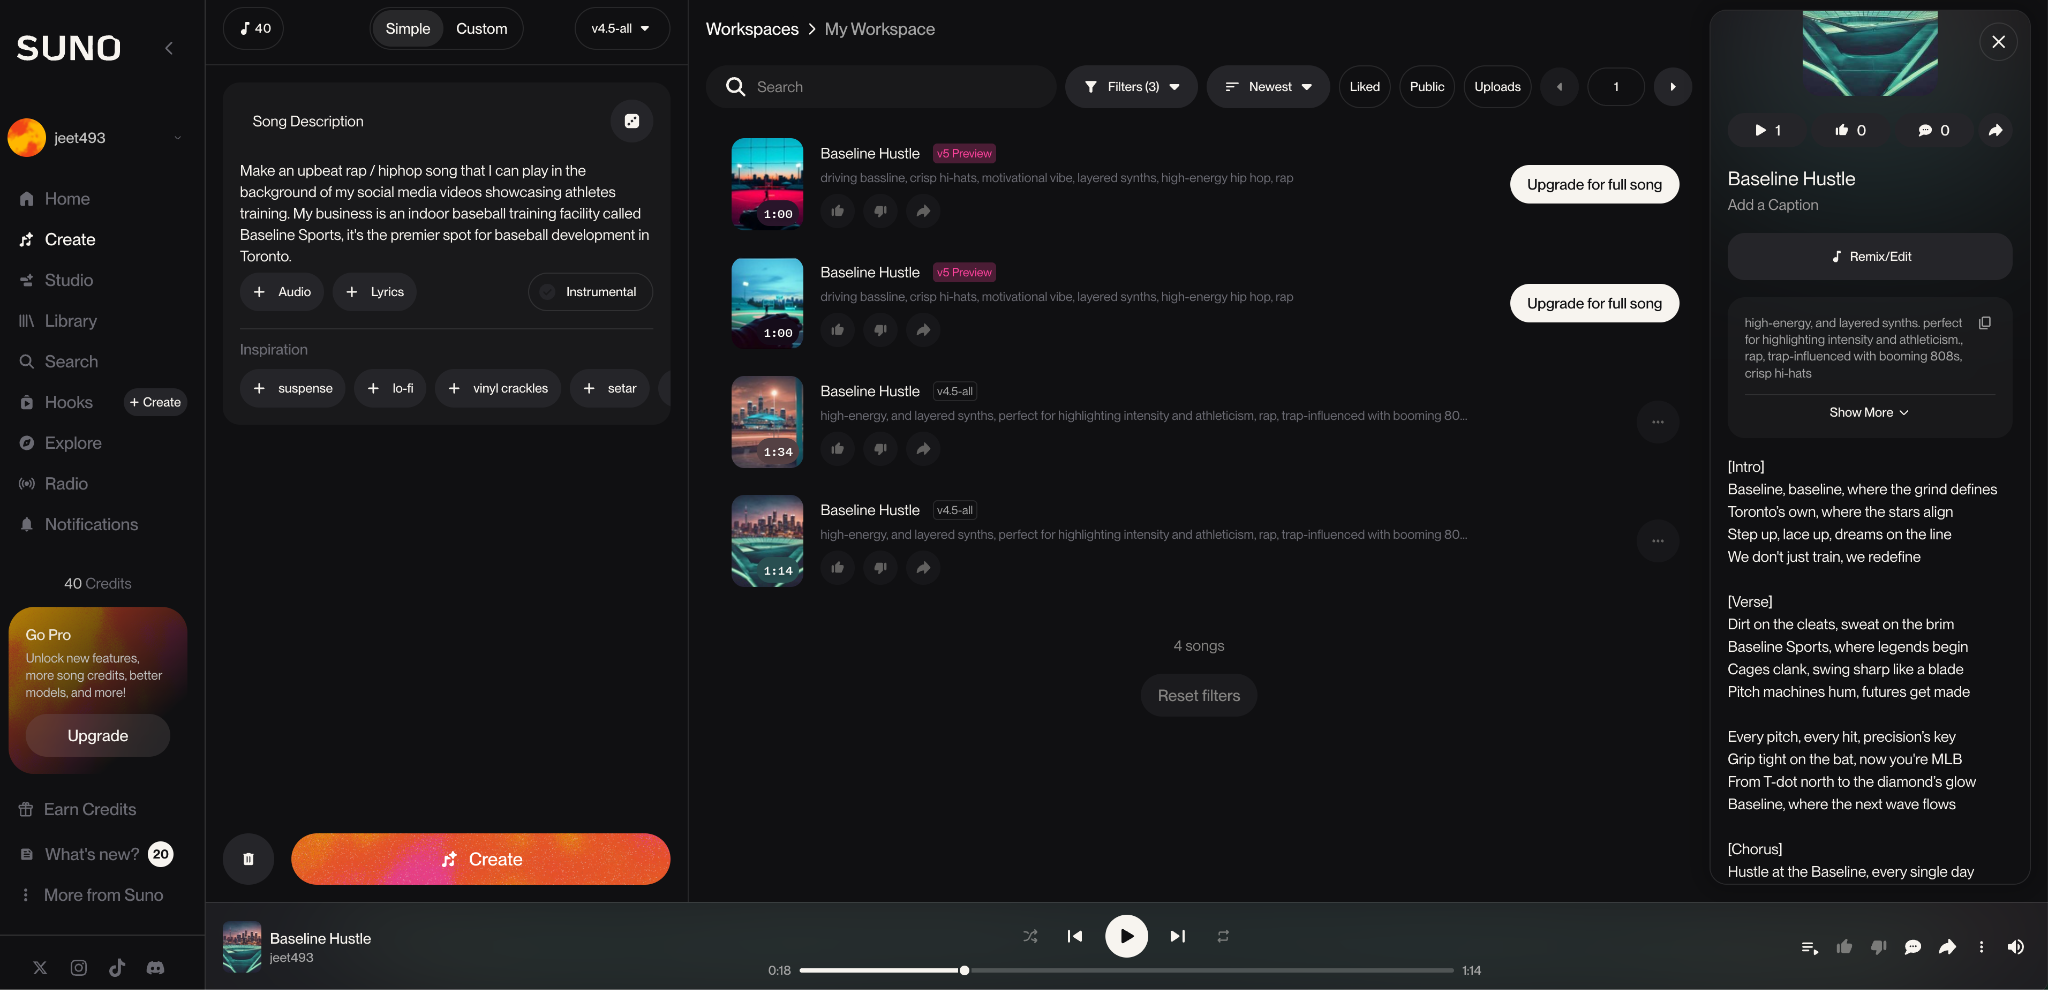The image size is (2048, 990).
Task: Open more options for the 1:34 song
Action: (1658, 422)
